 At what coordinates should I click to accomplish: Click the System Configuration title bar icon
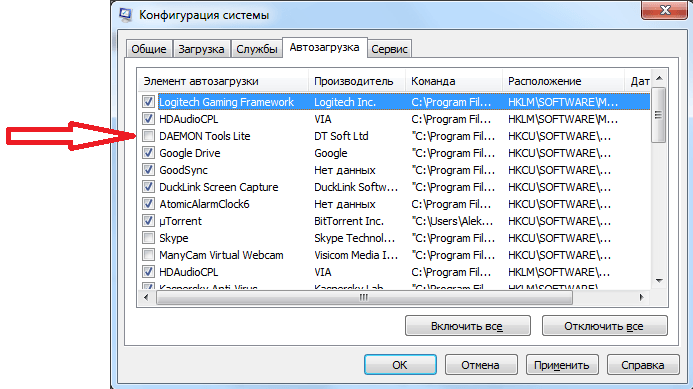point(126,15)
